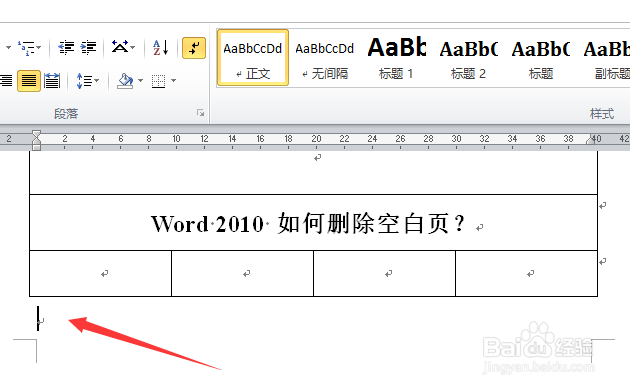Click inside the third bottom-row table cell
Screen dimensions: 630x389
[385, 274]
